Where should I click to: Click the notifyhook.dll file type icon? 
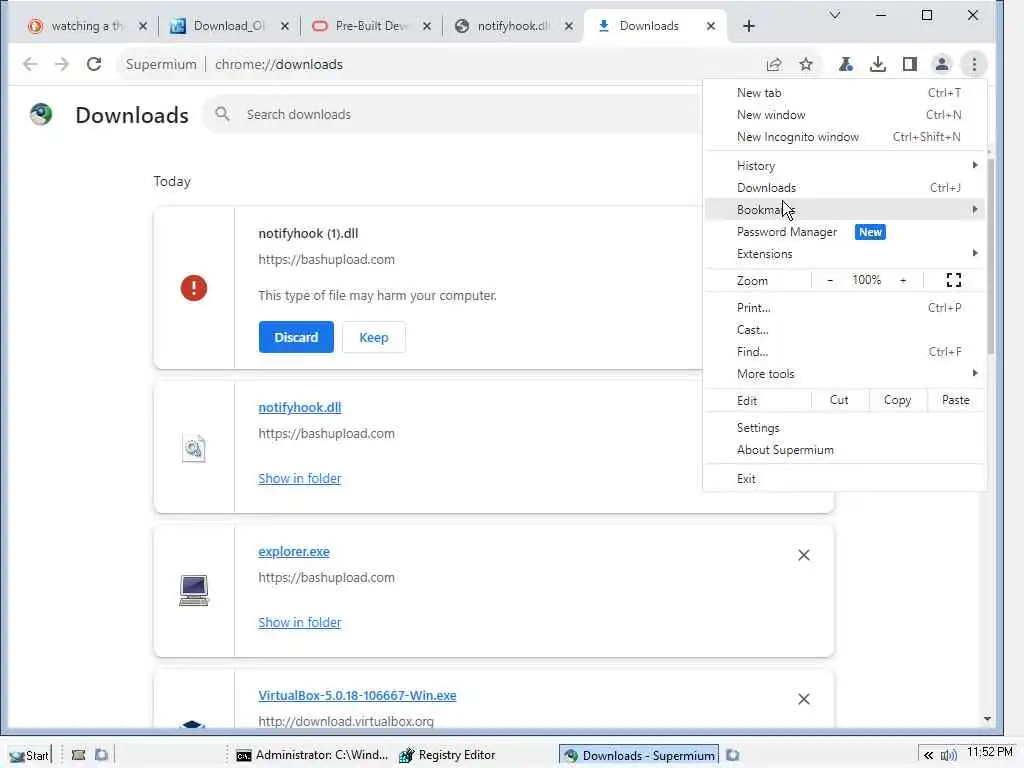pyautogui.click(x=194, y=449)
